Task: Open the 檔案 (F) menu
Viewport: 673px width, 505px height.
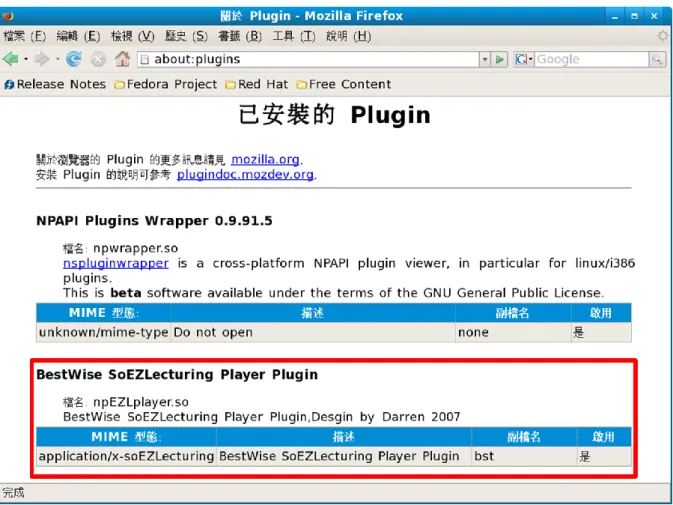Action: tap(24, 36)
